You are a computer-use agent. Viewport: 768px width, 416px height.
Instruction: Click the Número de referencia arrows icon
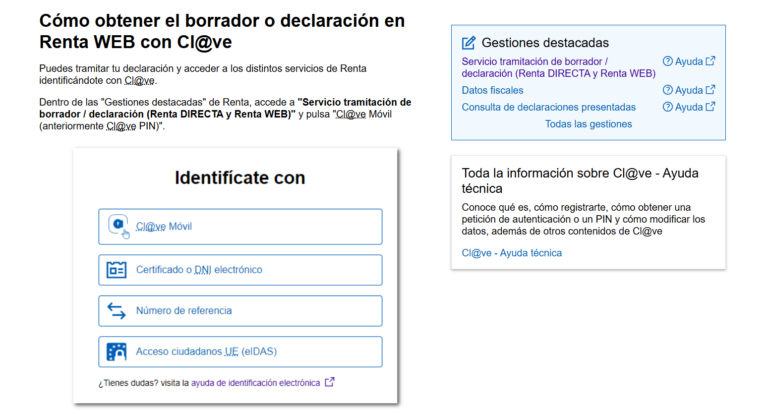pyautogui.click(x=117, y=311)
